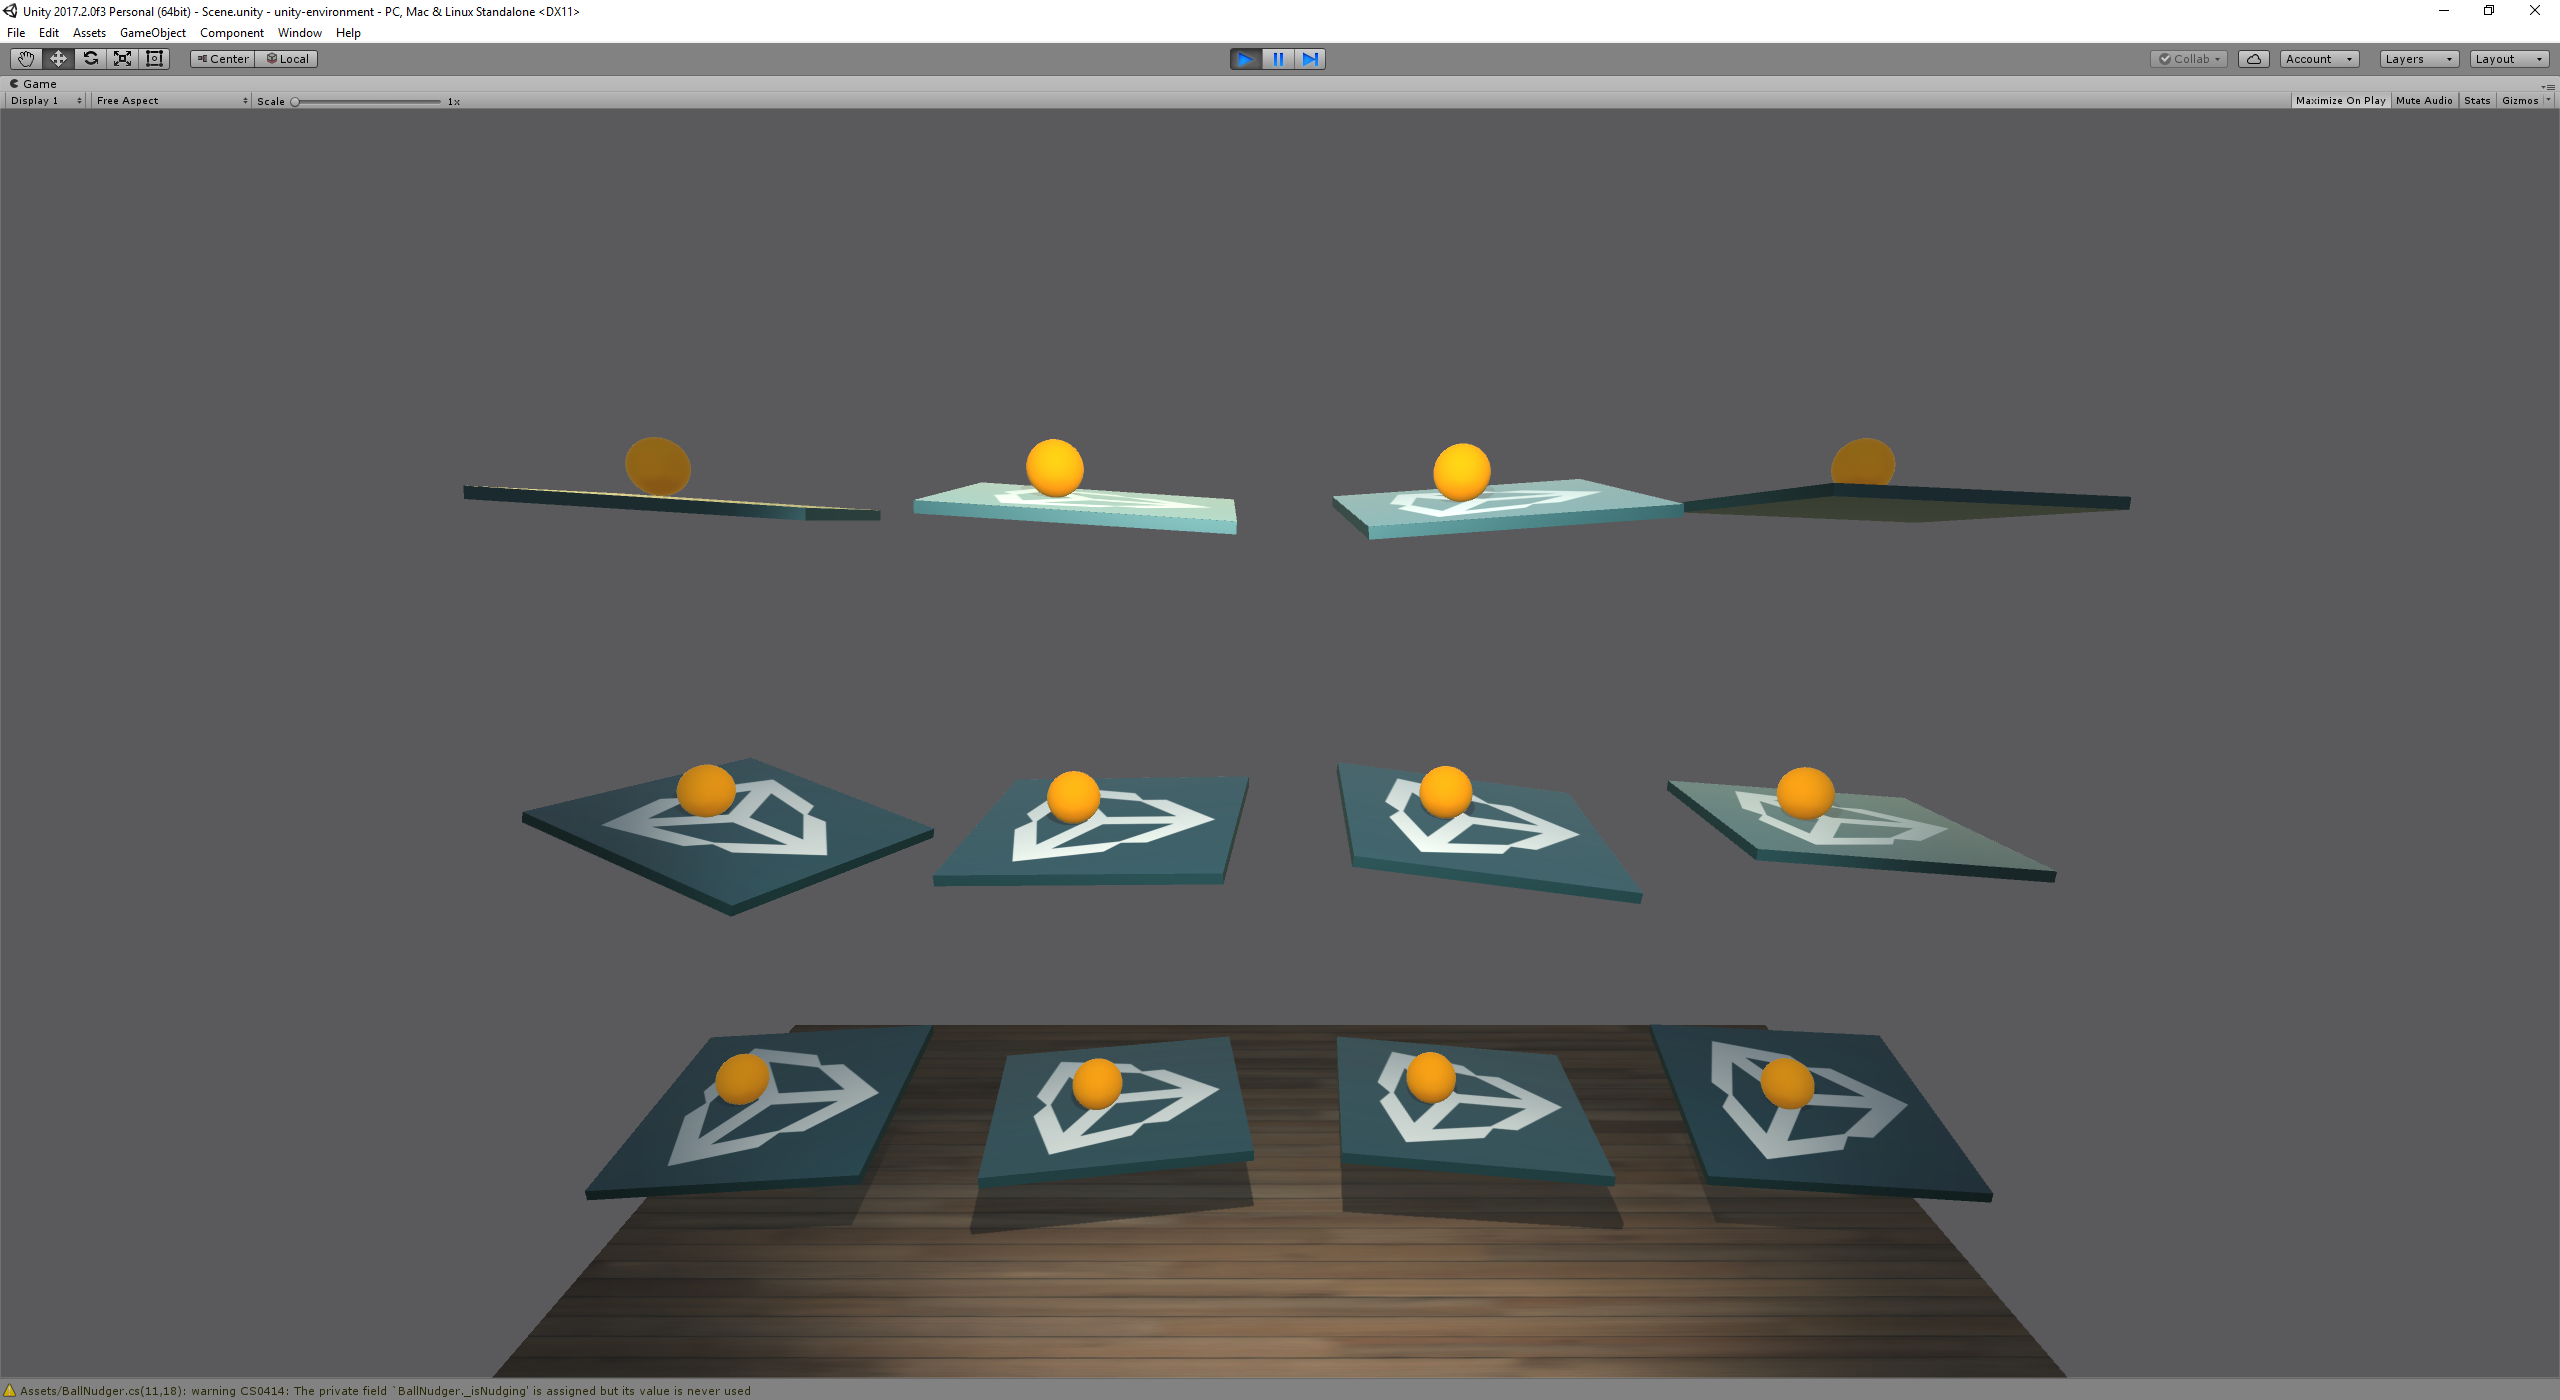Enable Maximize On Play

[x=2340, y=101]
